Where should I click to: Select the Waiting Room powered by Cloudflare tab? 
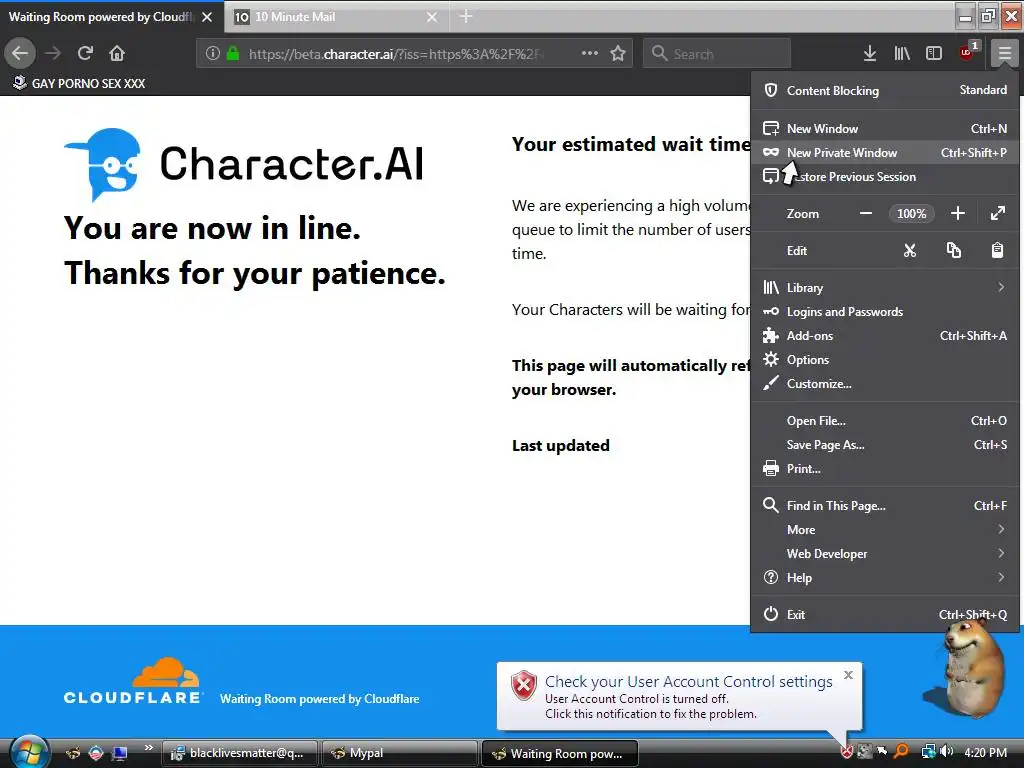[111, 17]
